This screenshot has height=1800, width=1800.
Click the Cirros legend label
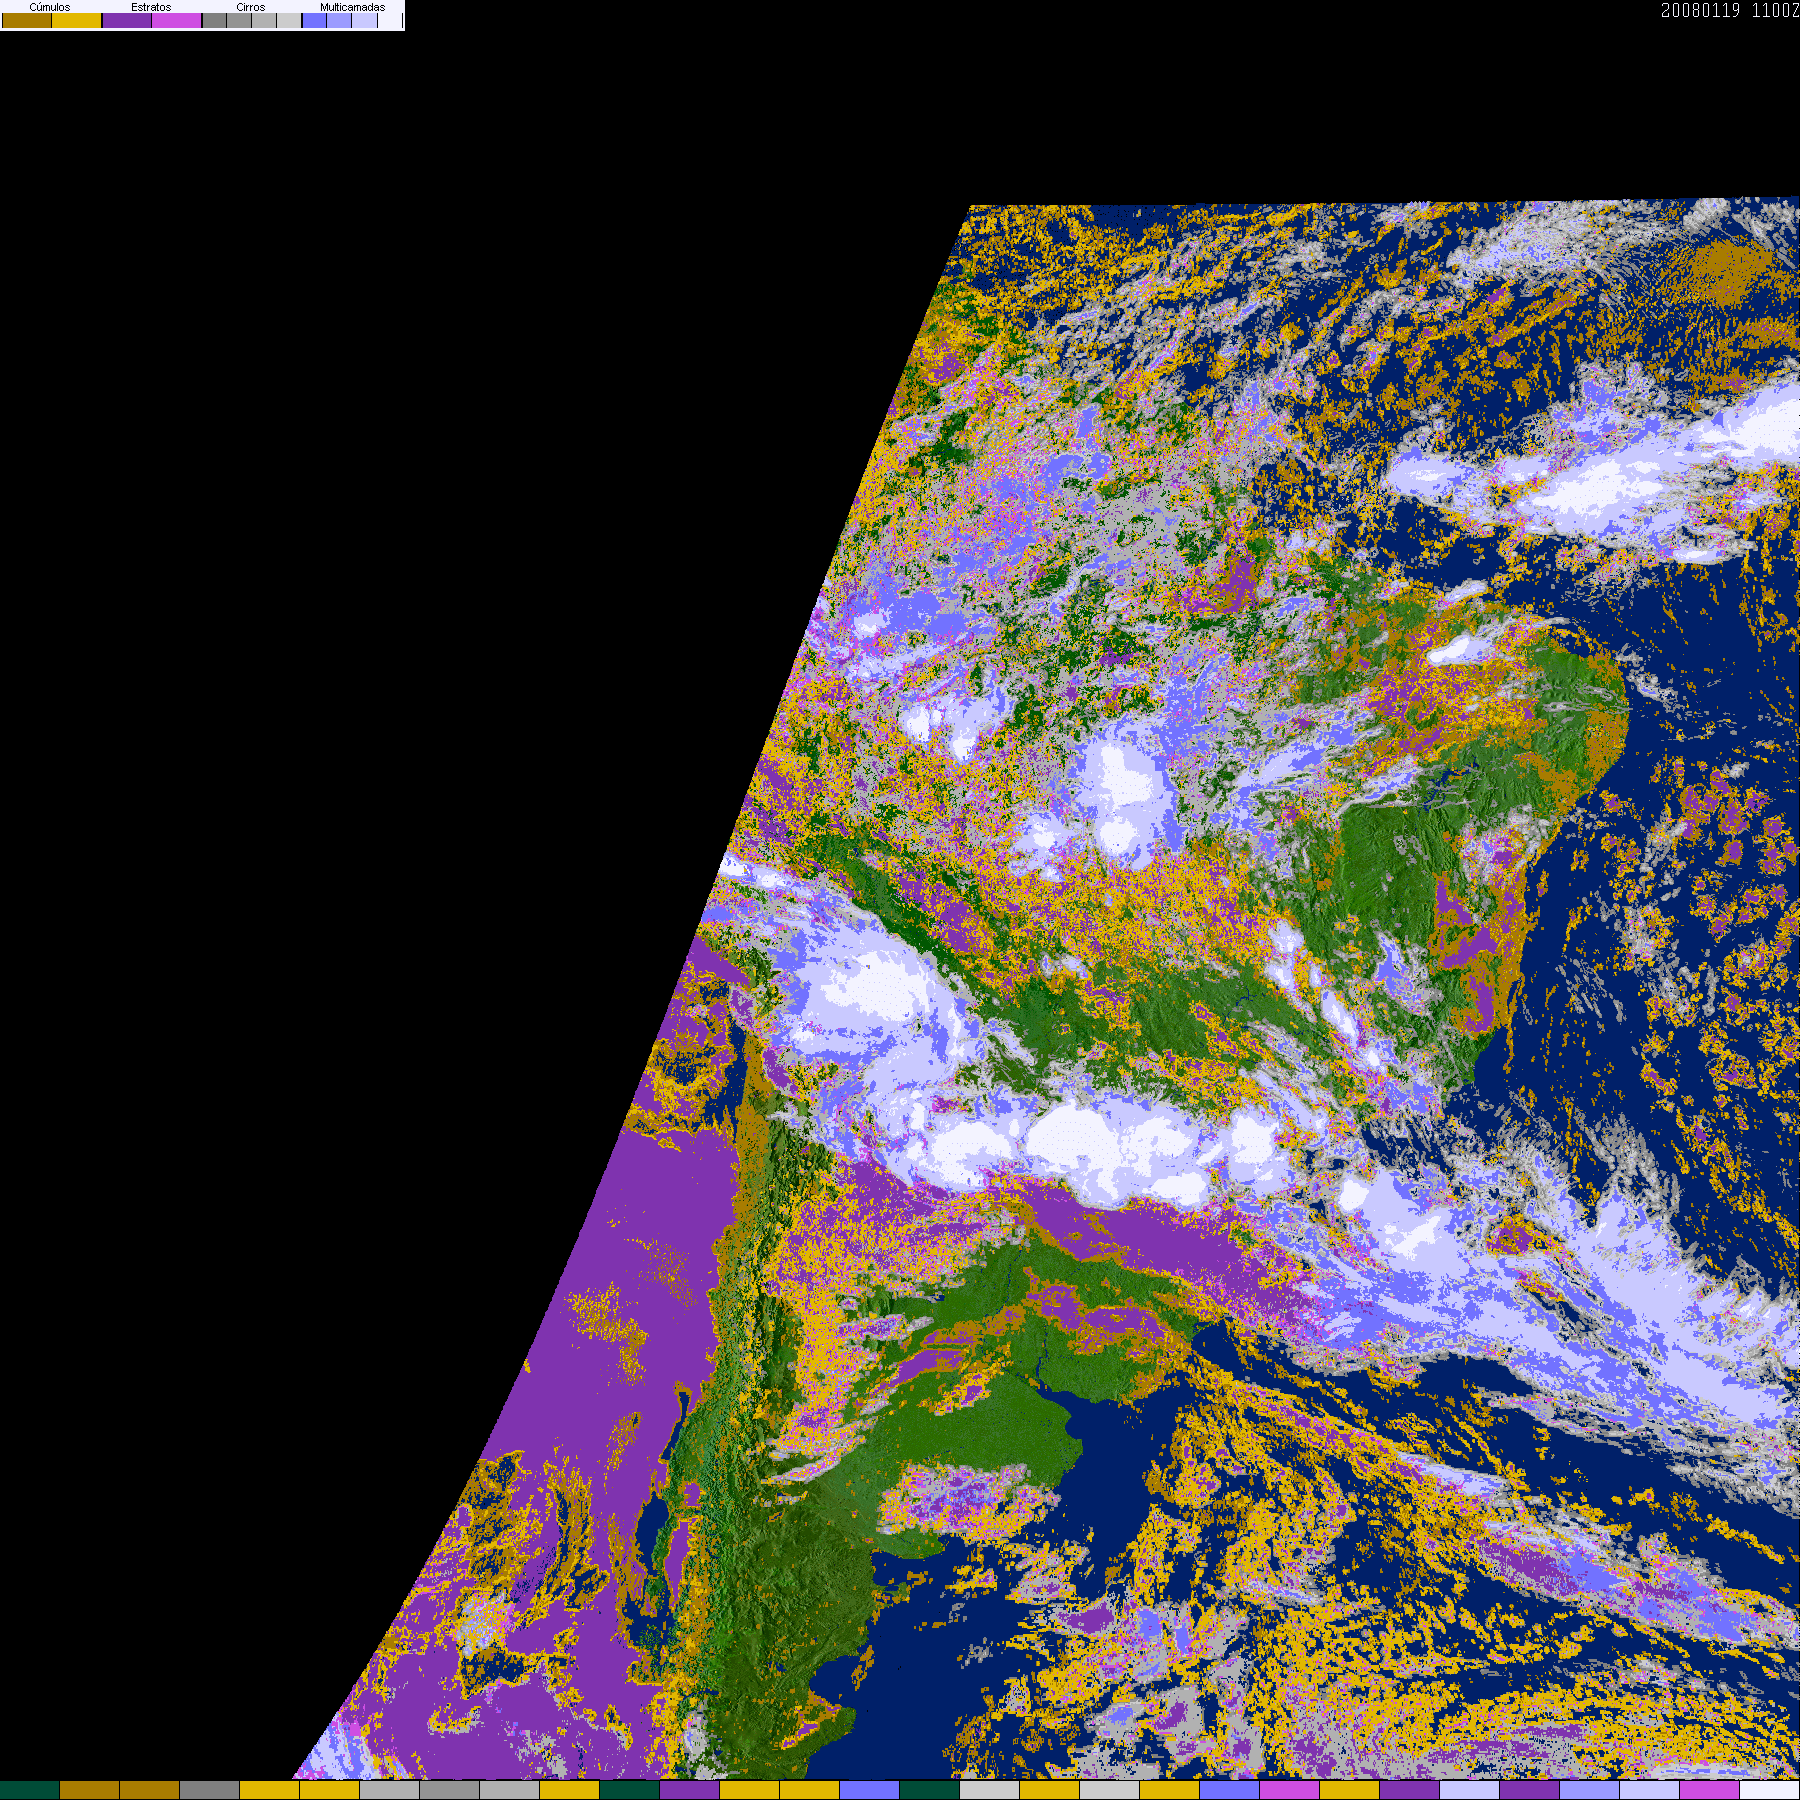[250, 7]
